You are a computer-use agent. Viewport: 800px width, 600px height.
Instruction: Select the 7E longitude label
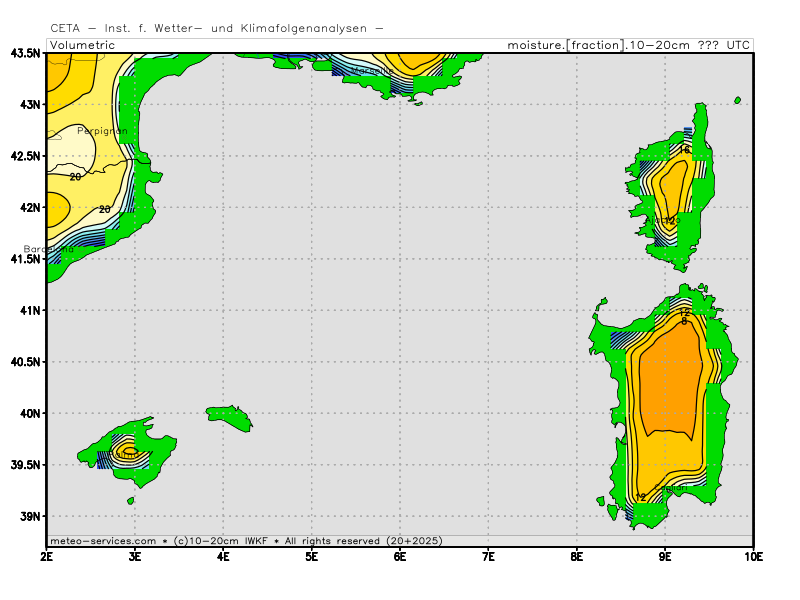488,557
